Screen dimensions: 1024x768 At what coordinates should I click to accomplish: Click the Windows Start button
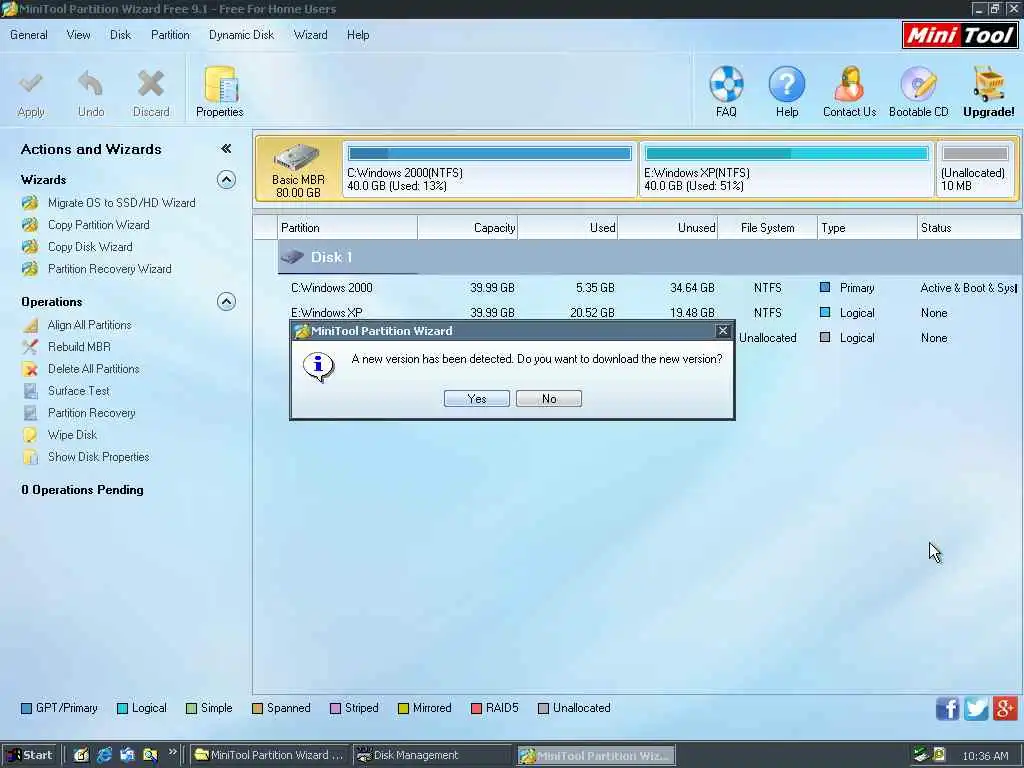29,756
